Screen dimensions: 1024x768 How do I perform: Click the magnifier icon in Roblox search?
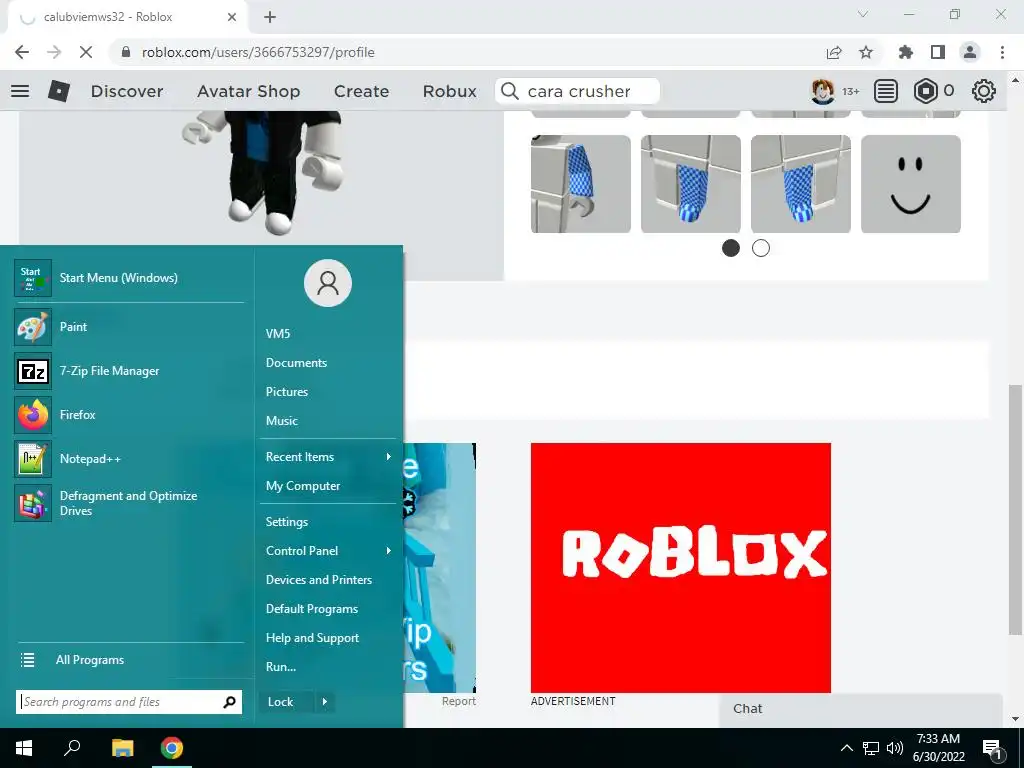[x=509, y=91]
